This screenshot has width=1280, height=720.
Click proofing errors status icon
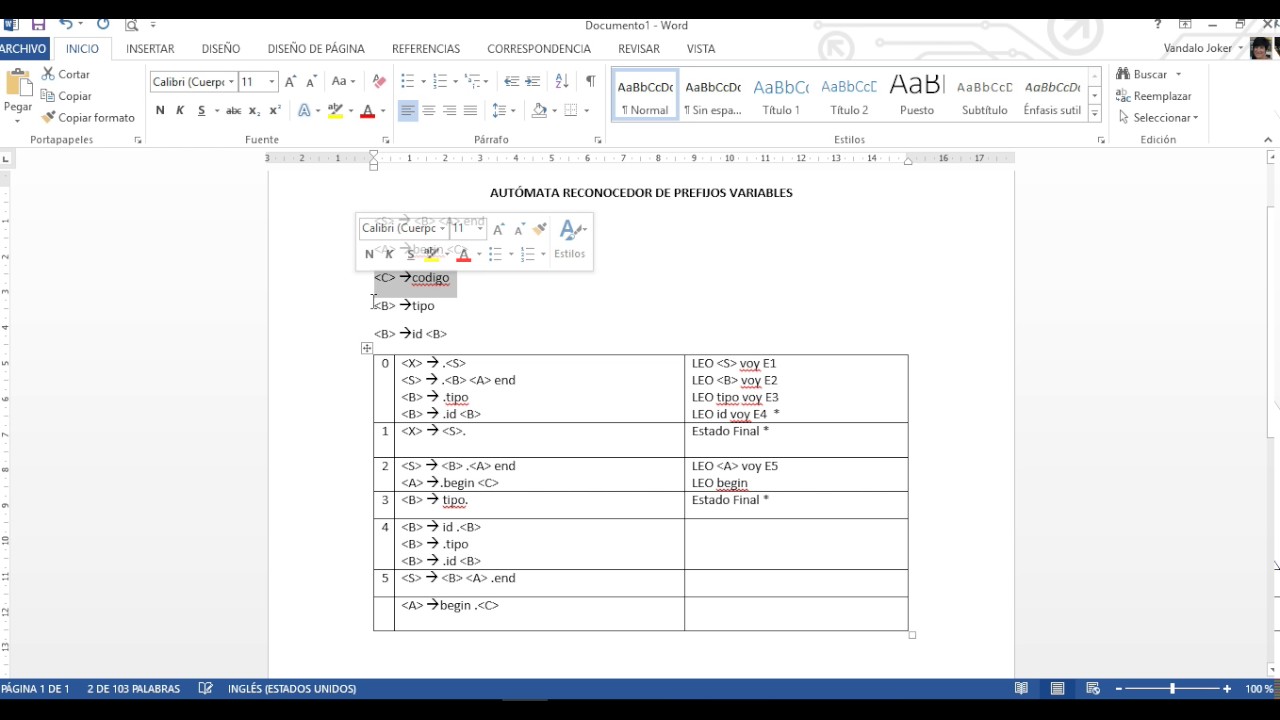coord(205,689)
